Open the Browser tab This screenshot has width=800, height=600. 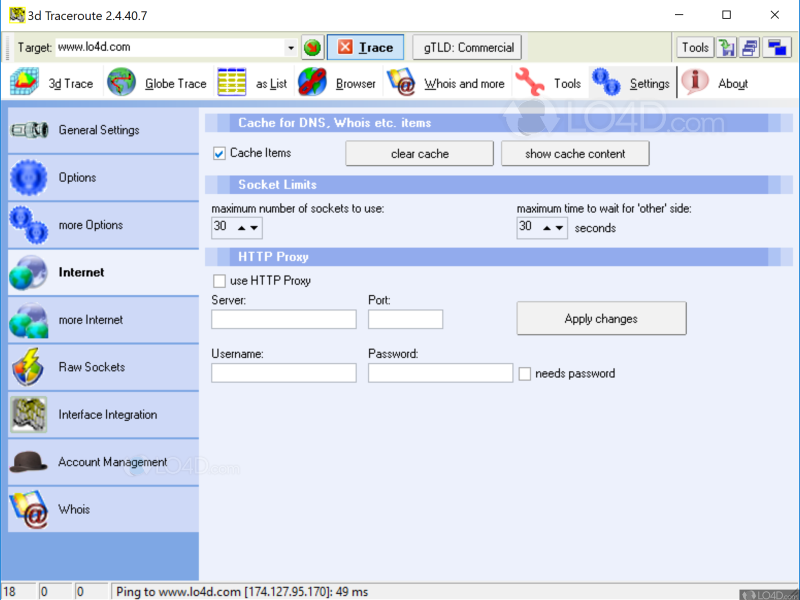(337, 82)
